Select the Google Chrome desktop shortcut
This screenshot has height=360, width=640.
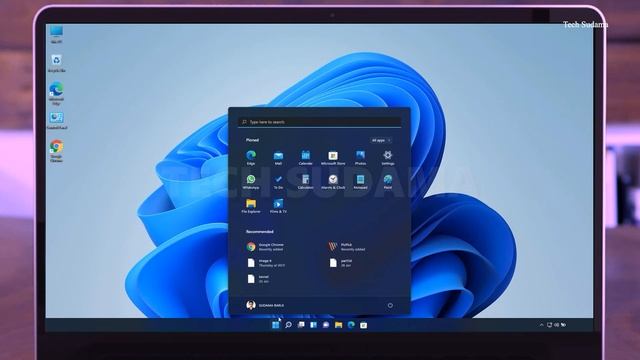pyautogui.click(x=56, y=151)
